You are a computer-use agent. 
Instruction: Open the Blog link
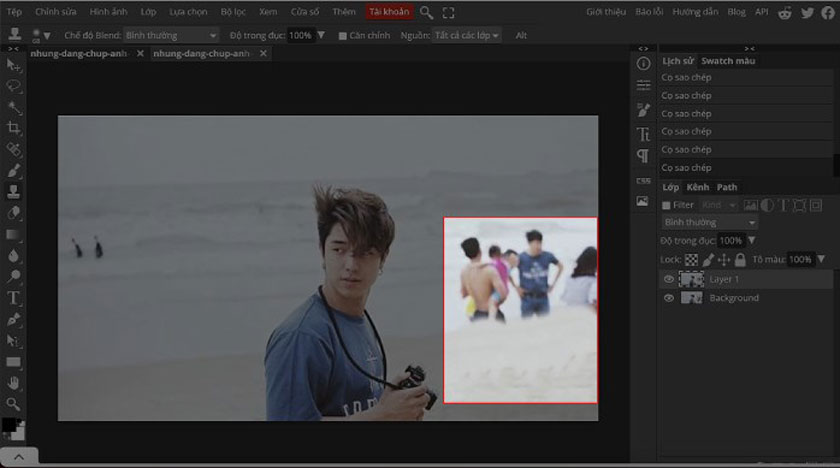coord(736,12)
